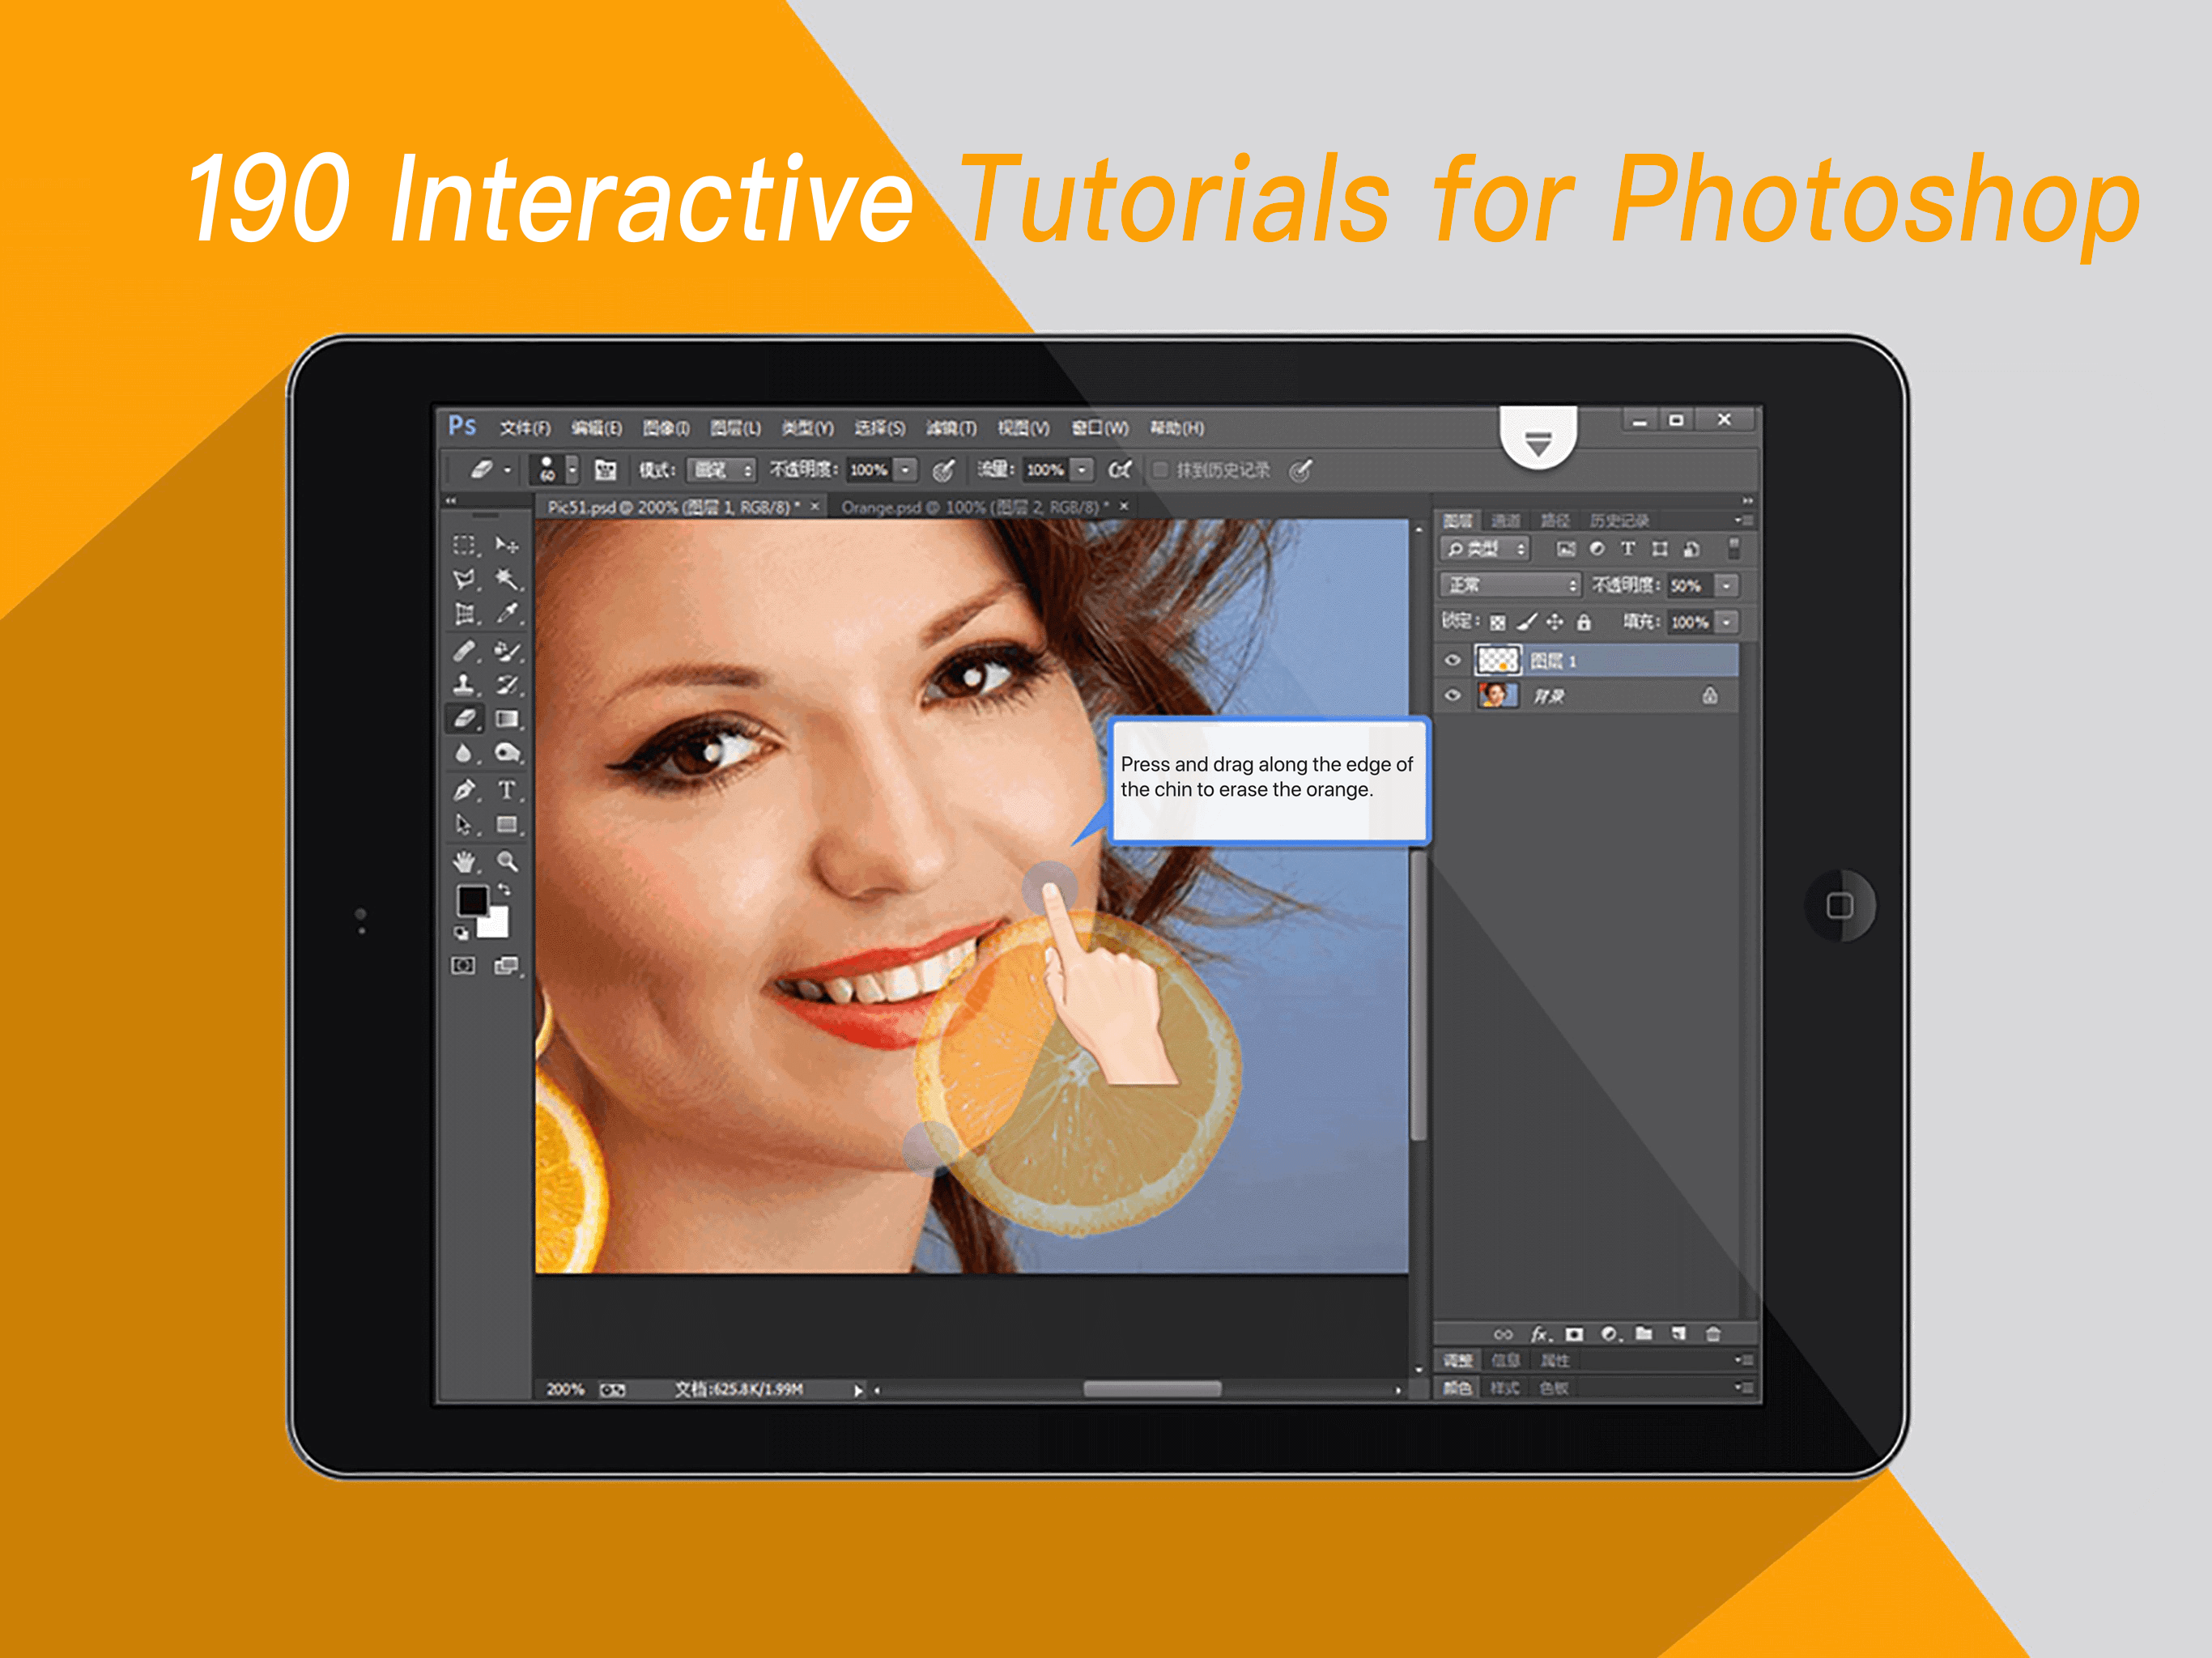2212x1658 pixels.
Task: Open the 正常 blend mode dropdown
Action: (1512, 585)
